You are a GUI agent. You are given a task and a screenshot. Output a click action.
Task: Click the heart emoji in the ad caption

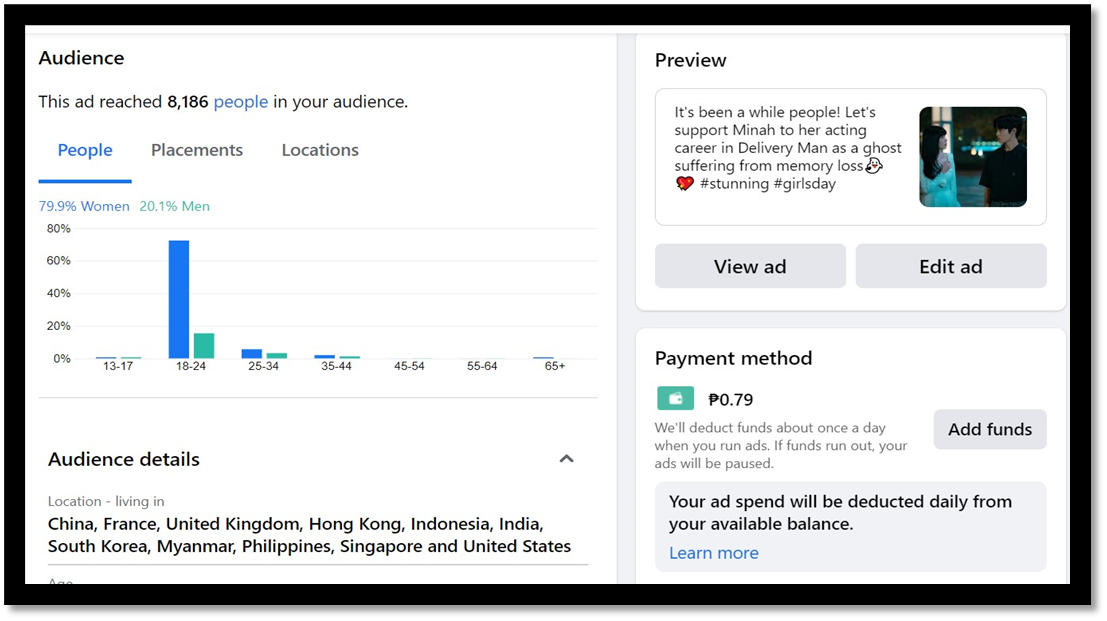pos(685,184)
